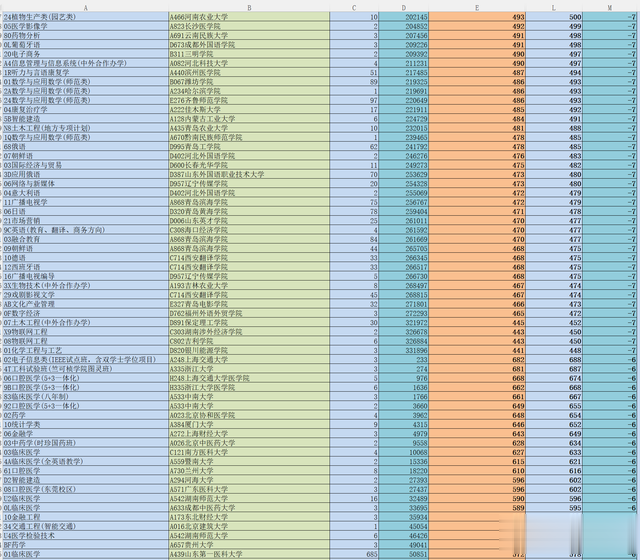Click cell 'A023北京协和医学院'
The image size is (640, 560).
249,415
